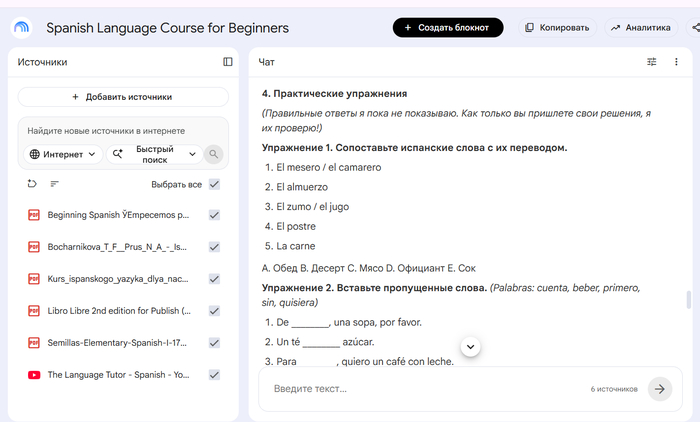Uncheck the Bocharnikova source checkbox
Image resolution: width=700 pixels, height=422 pixels.
pyautogui.click(x=214, y=247)
